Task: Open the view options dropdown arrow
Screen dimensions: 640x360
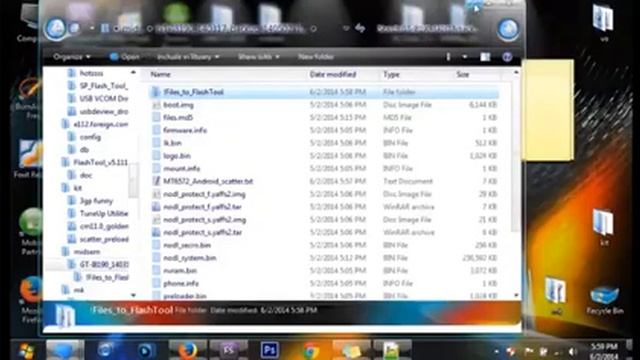Action: coord(464,57)
